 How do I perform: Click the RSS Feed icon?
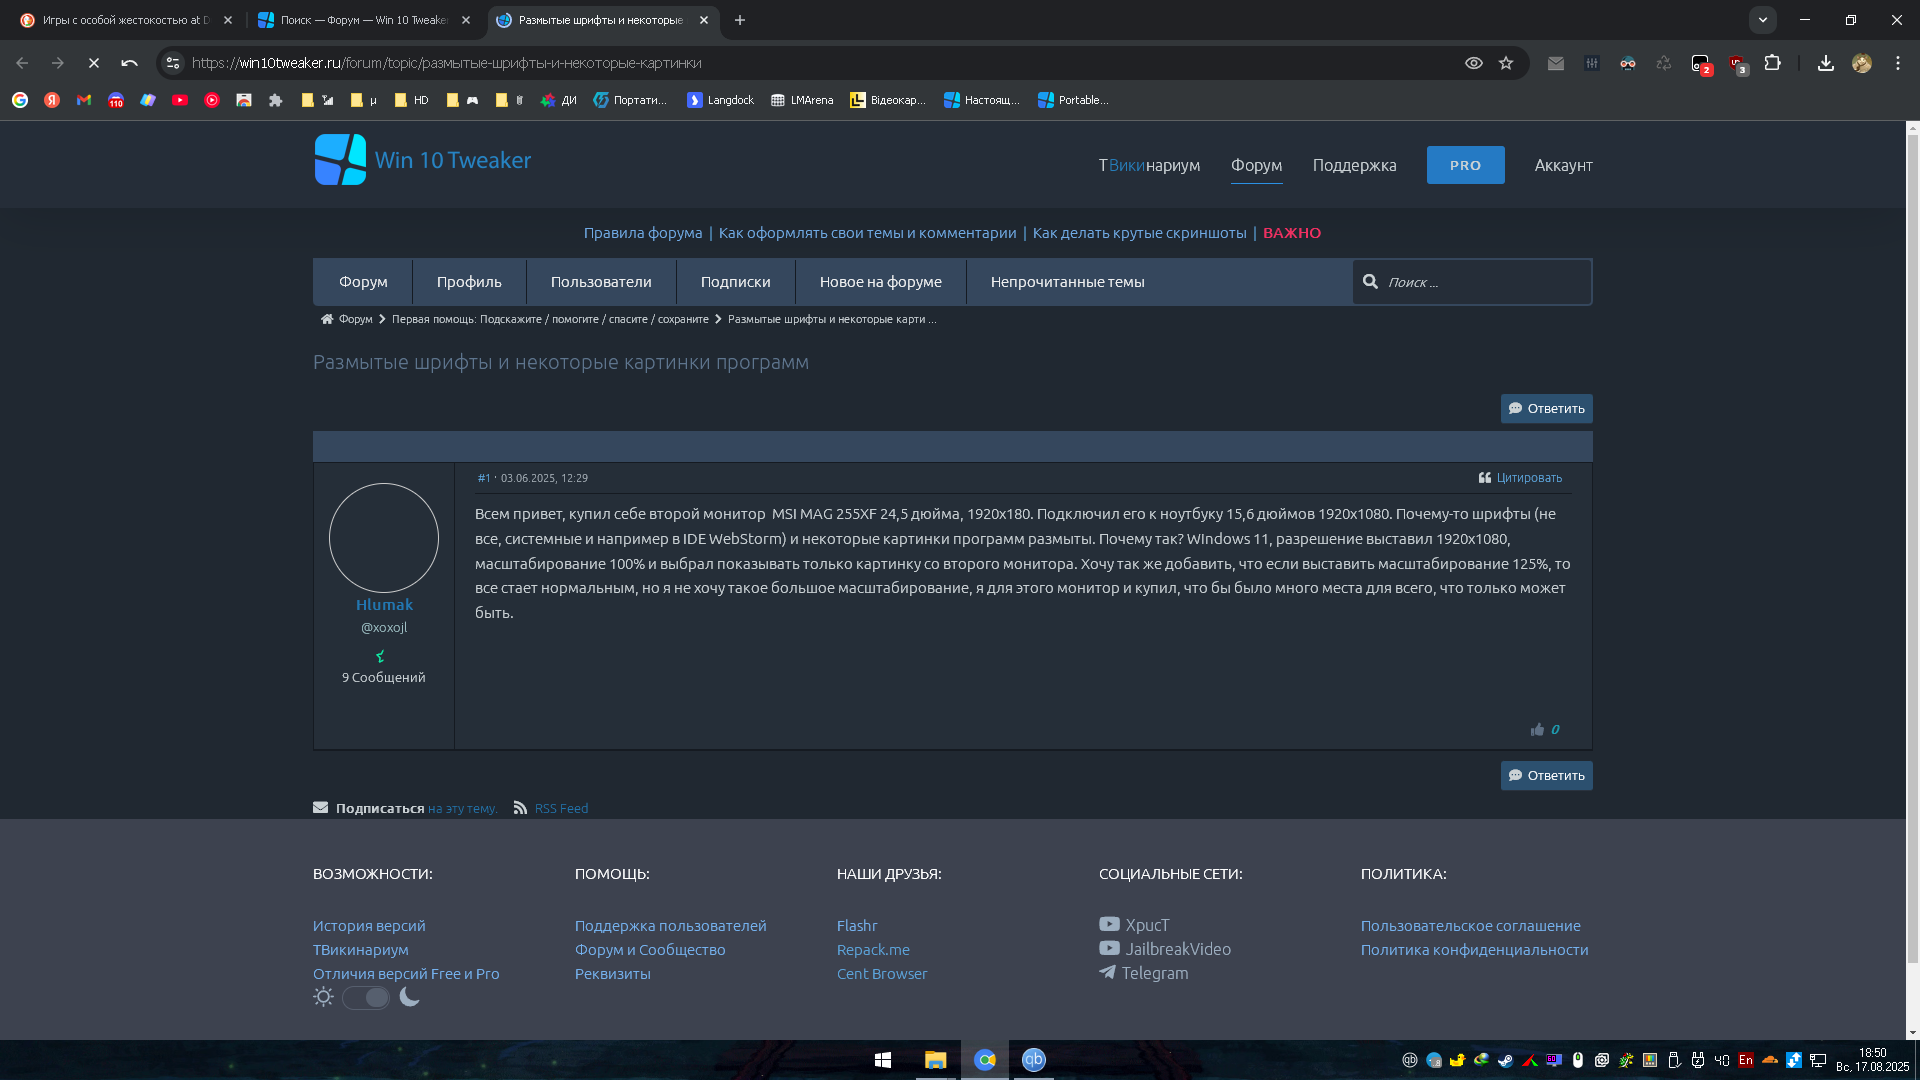coord(520,808)
